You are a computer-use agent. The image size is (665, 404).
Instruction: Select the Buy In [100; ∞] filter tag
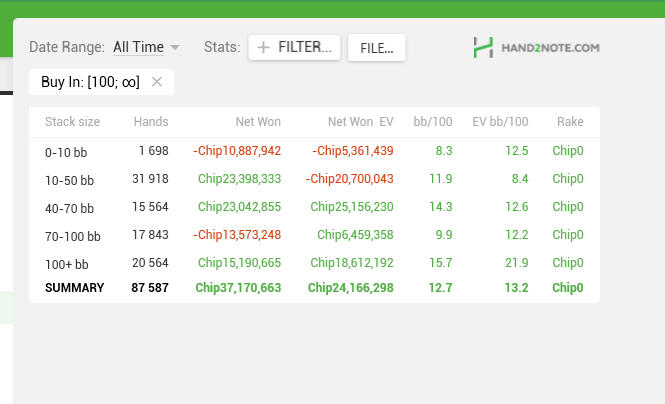click(90, 82)
